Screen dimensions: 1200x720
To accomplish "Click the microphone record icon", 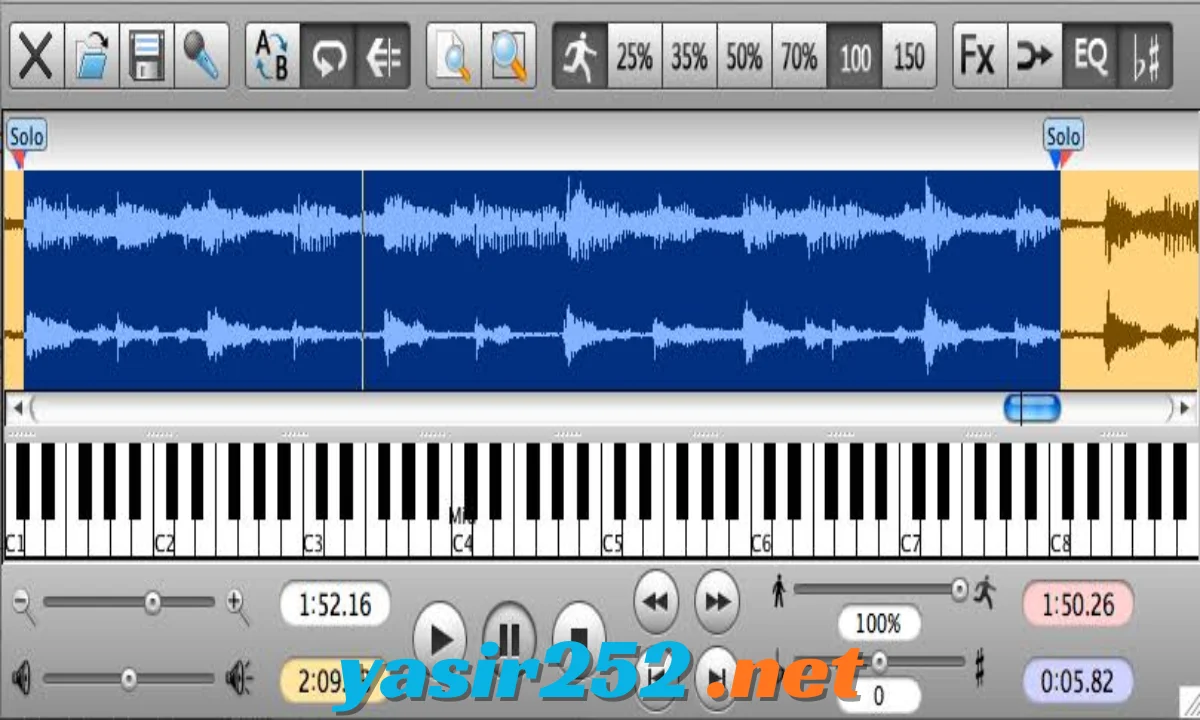I will coord(201,57).
